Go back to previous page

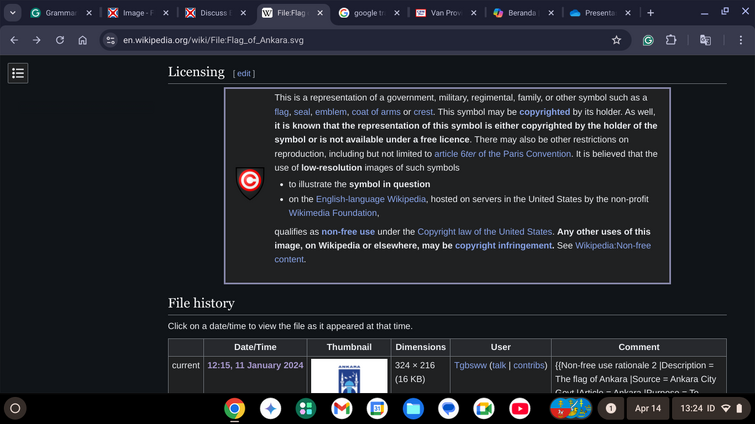(14, 40)
